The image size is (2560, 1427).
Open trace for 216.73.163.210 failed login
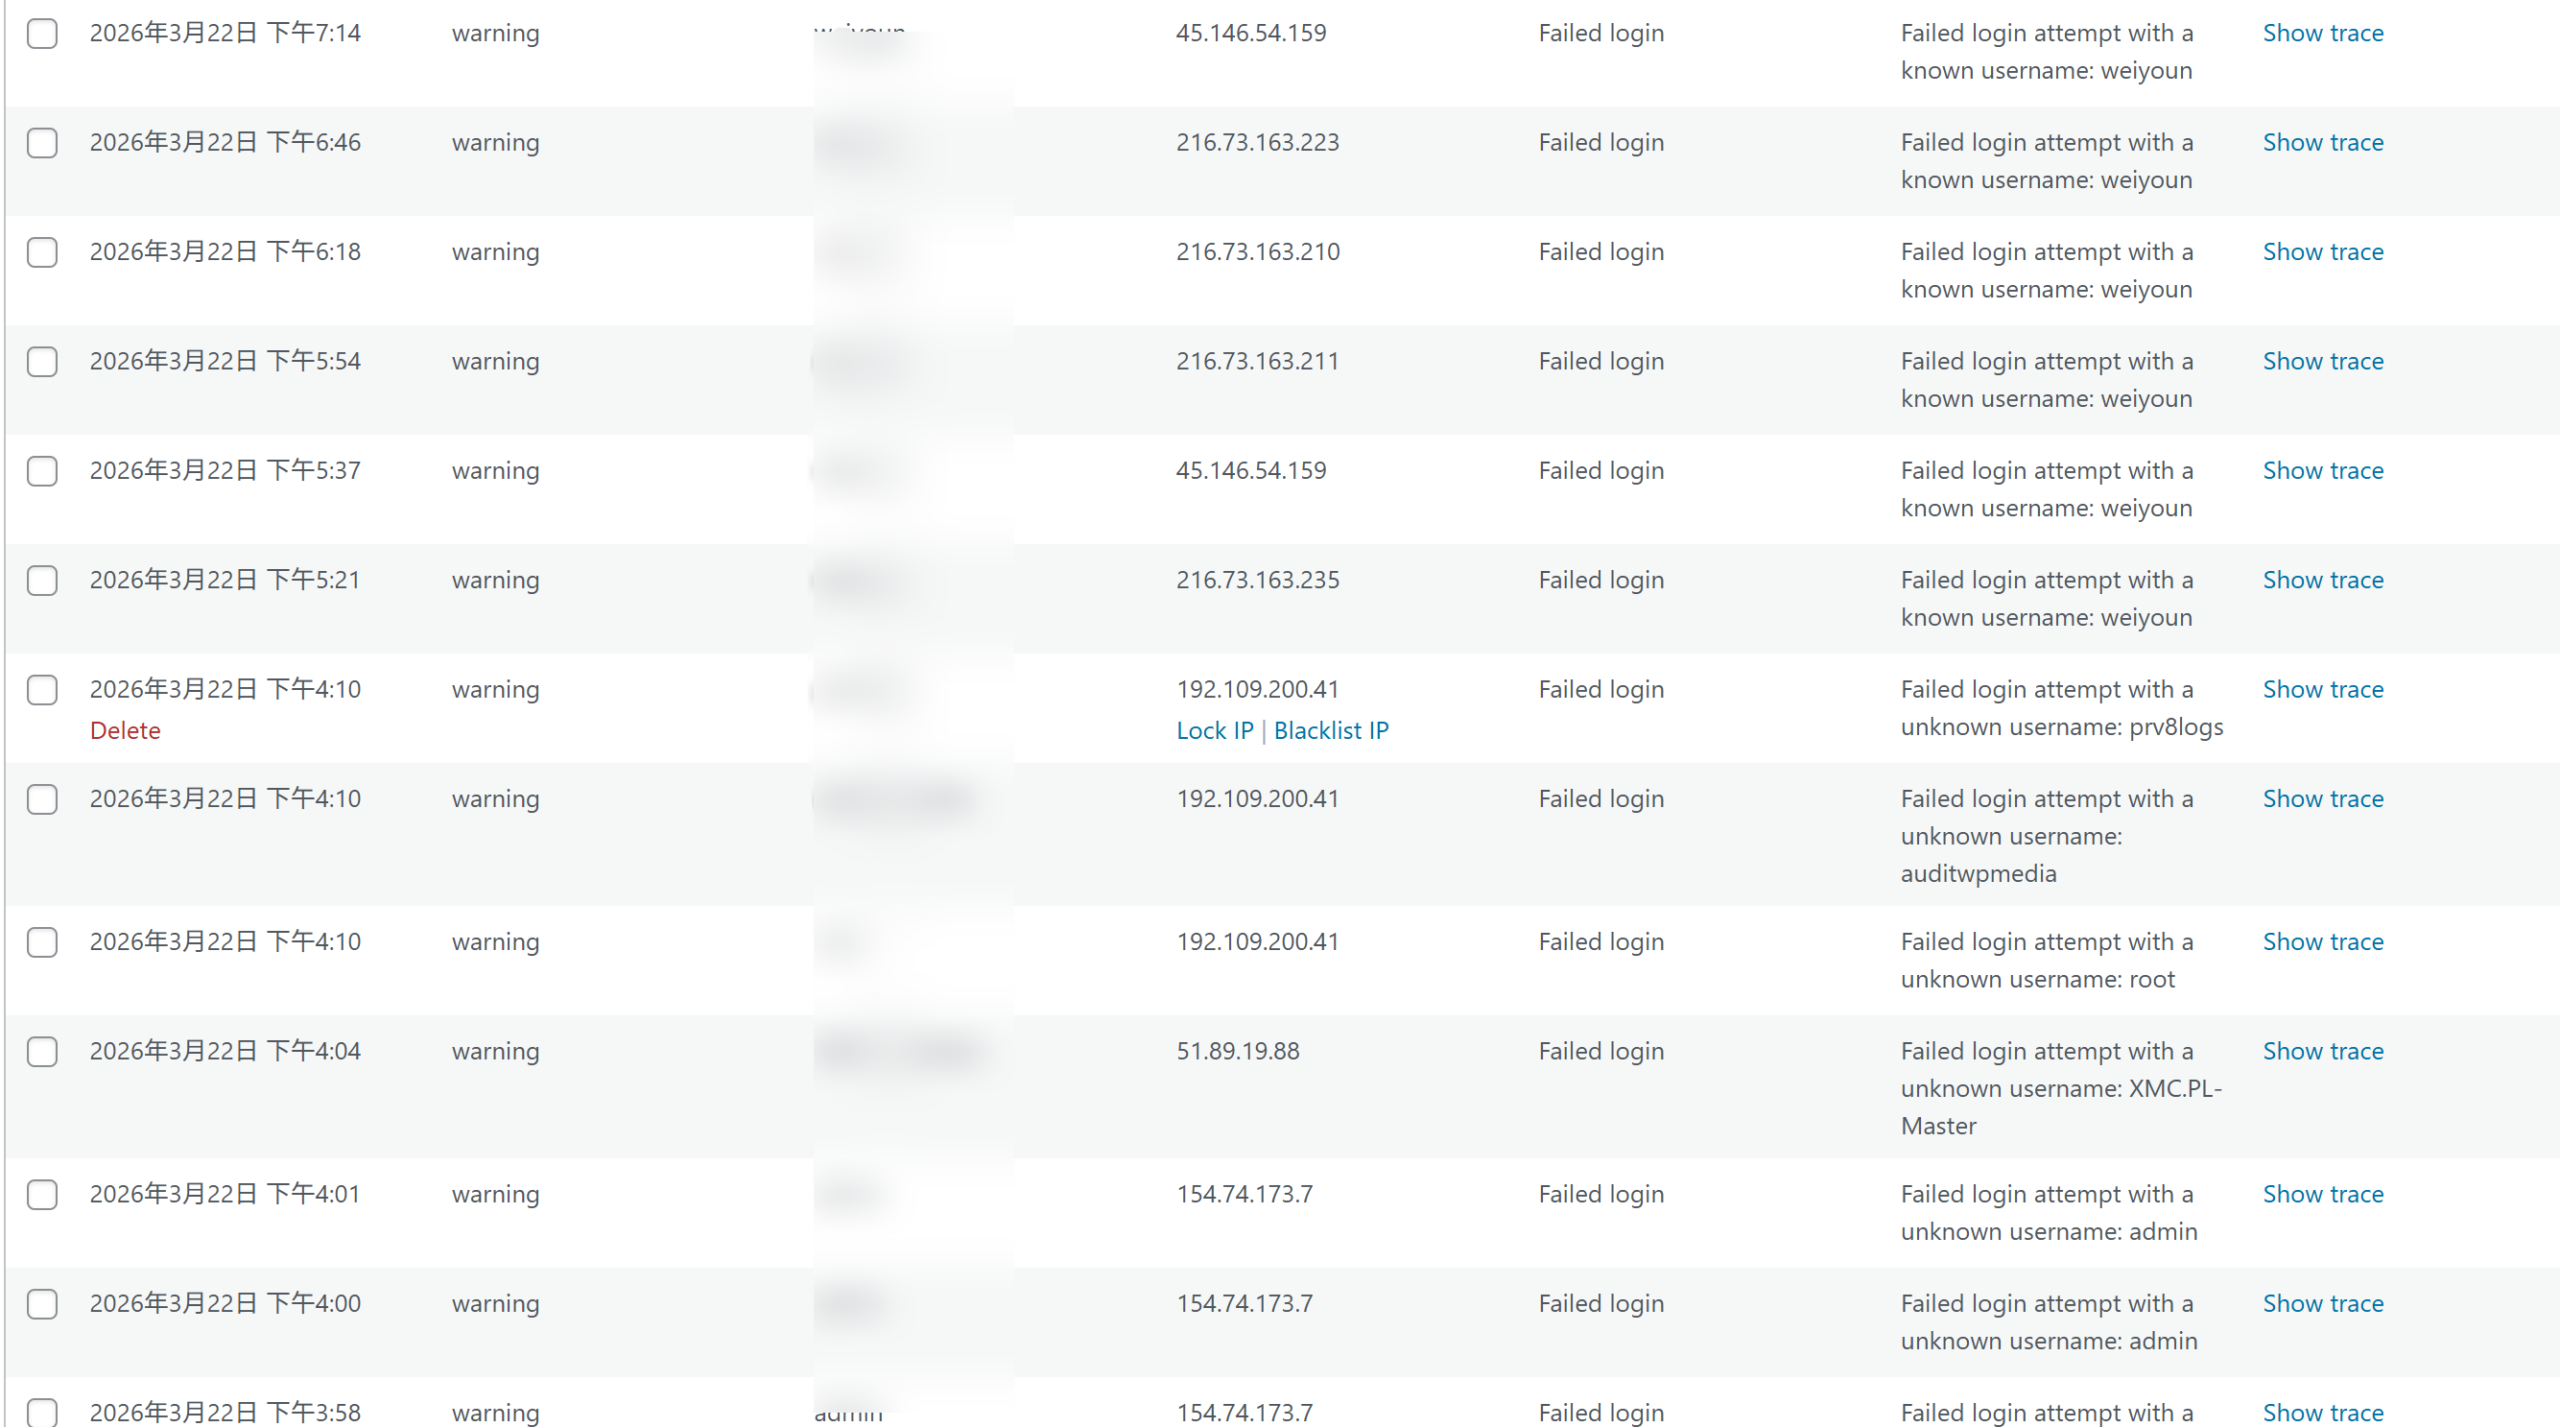point(2323,252)
